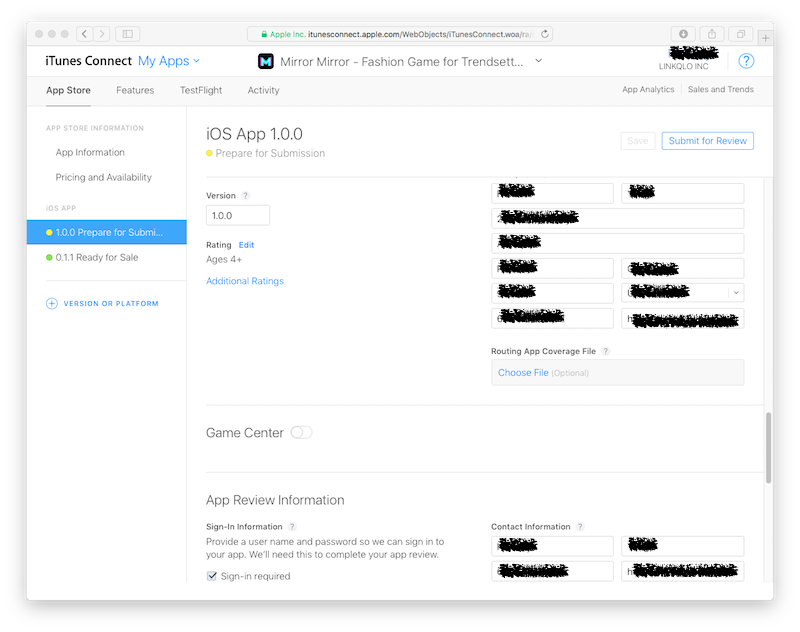Click the Mirror Mirror app icon
800x632 pixels.
point(266,61)
